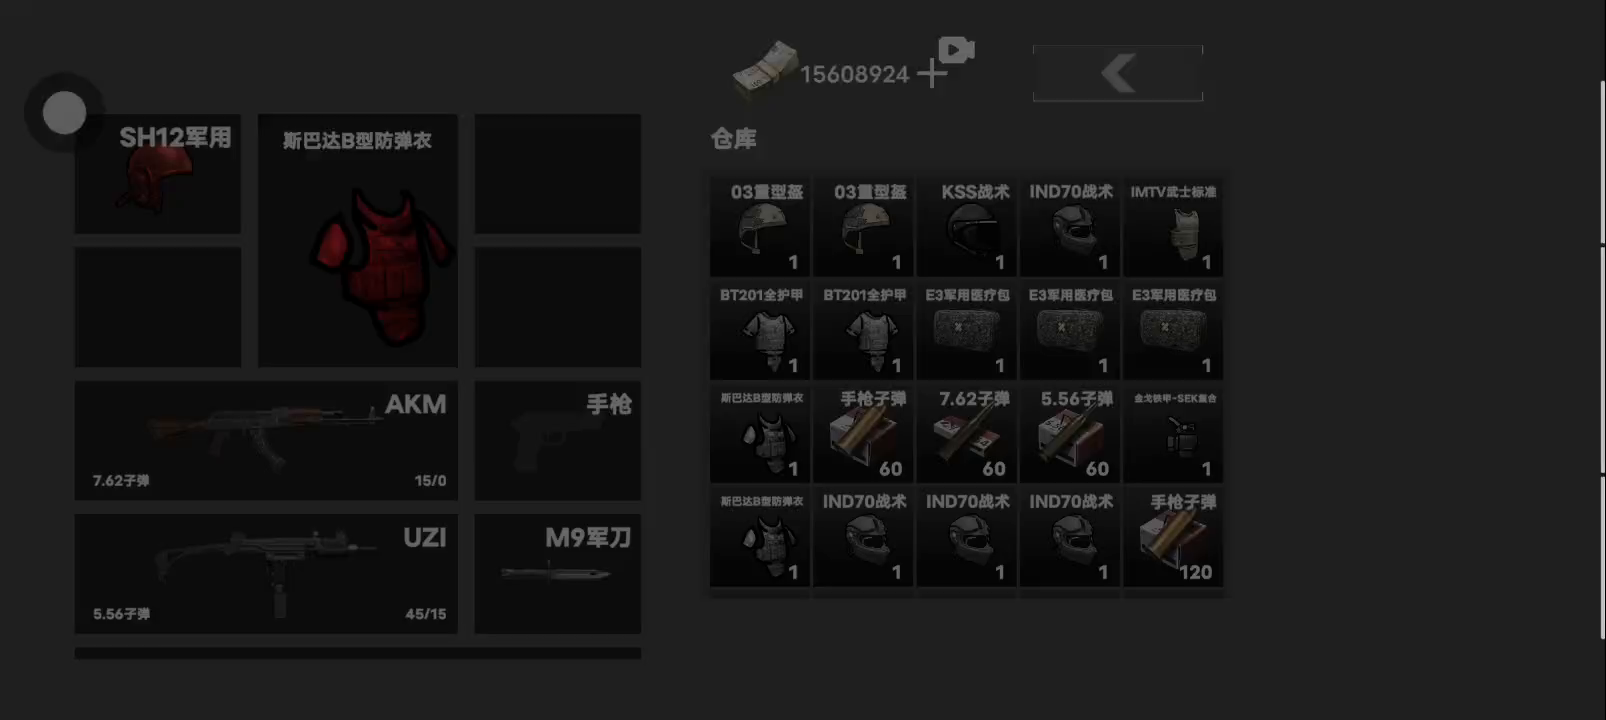The height and width of the screenshot is (720, 1606).
Task: Click the video camera ad icon
Action: coord(956,49)
